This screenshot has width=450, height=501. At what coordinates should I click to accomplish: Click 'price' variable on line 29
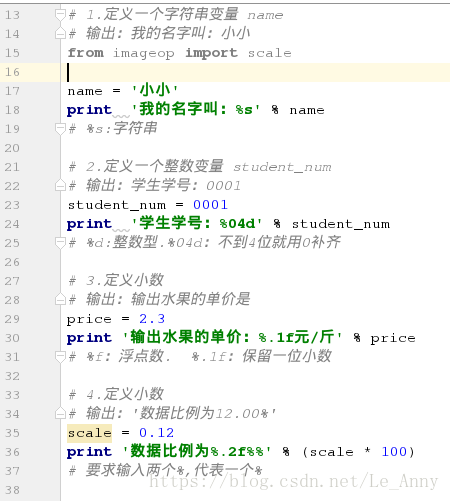tap(89, 320)
